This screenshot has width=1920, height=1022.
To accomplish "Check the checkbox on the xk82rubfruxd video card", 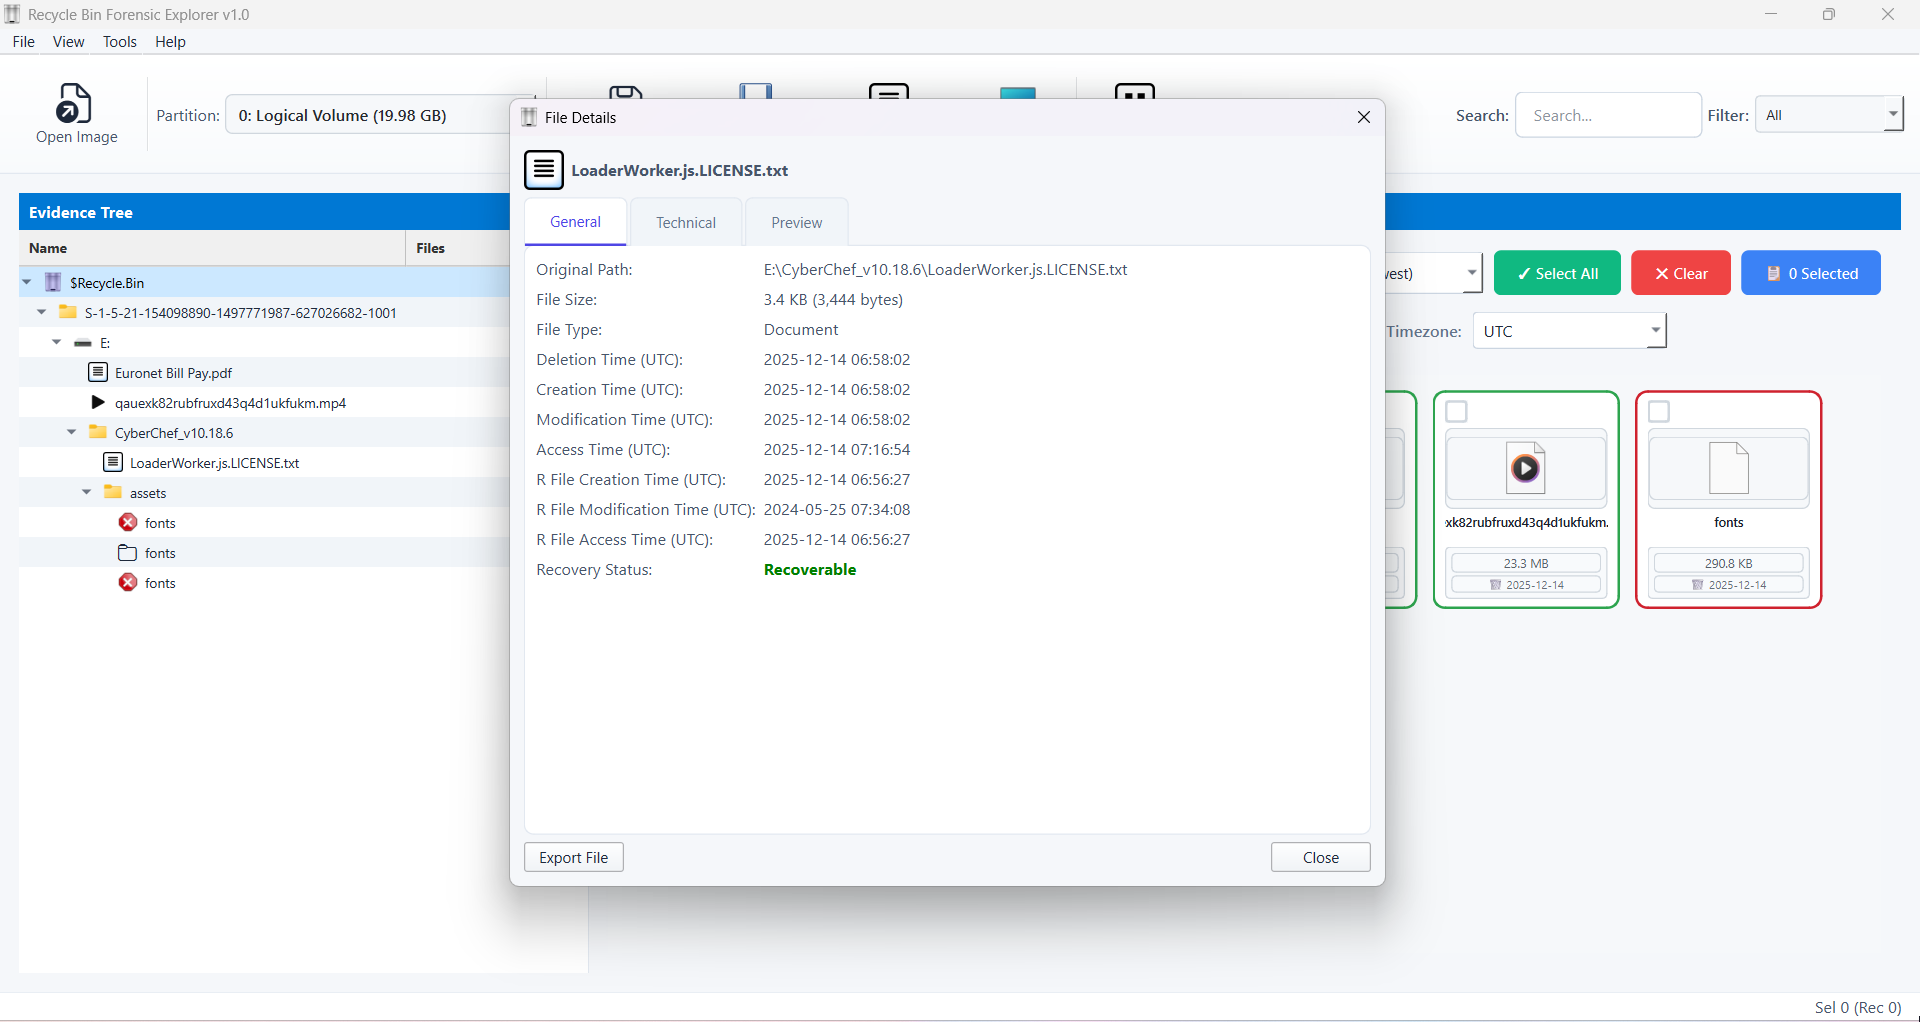I will tap(1457, 411).
